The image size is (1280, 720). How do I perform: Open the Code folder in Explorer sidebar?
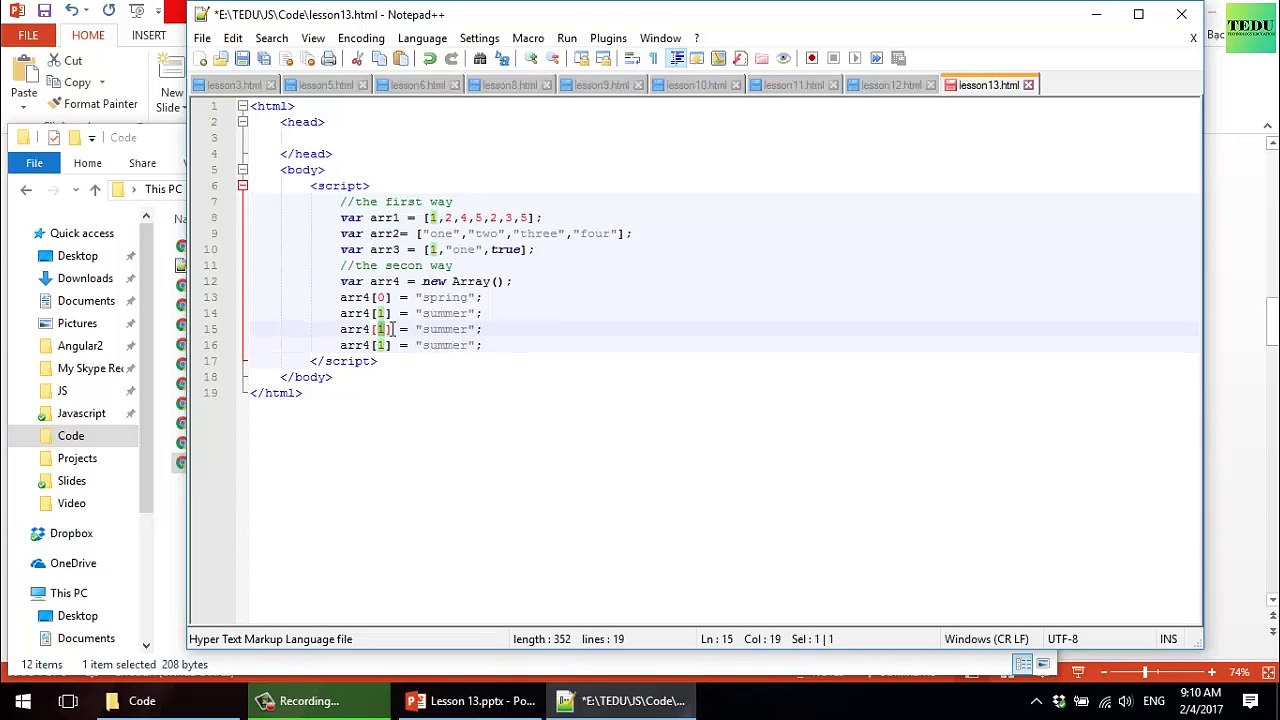click(x=71, y=436)
